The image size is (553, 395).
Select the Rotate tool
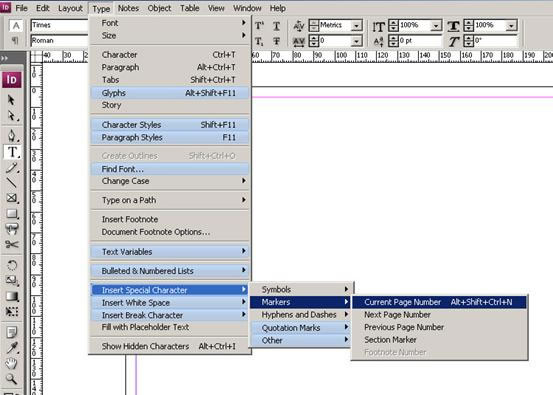pyautogui.click(x=11, y=265)
